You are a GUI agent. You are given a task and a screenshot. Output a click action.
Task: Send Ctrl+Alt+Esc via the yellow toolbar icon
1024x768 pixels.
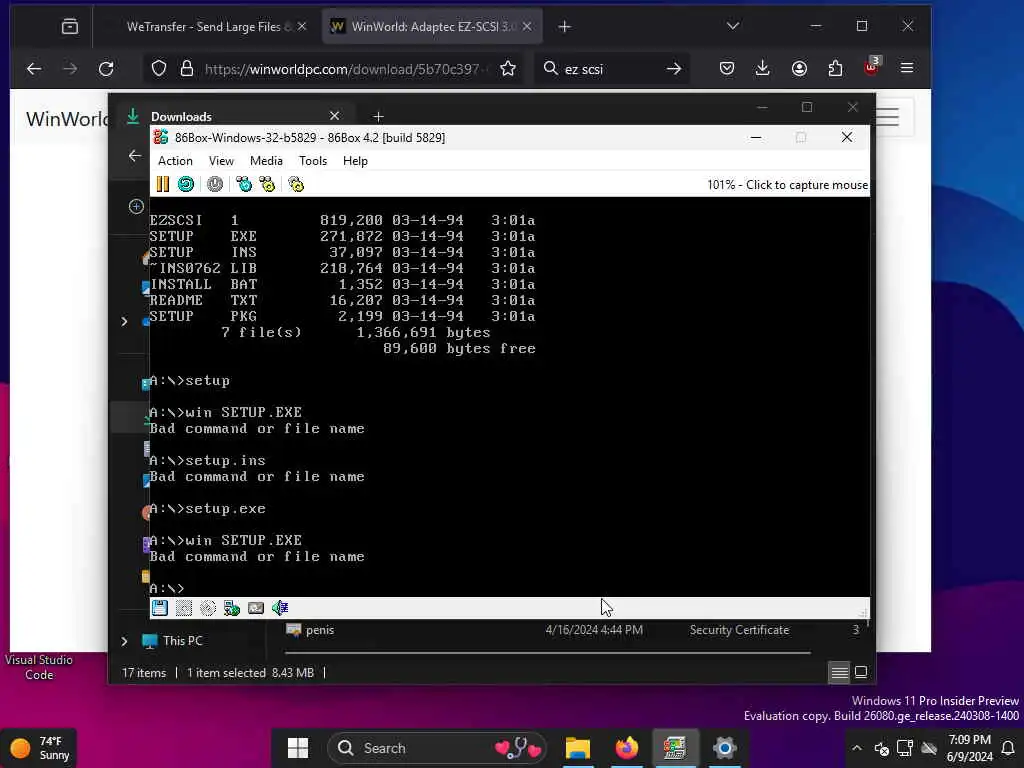coord(267,184)
